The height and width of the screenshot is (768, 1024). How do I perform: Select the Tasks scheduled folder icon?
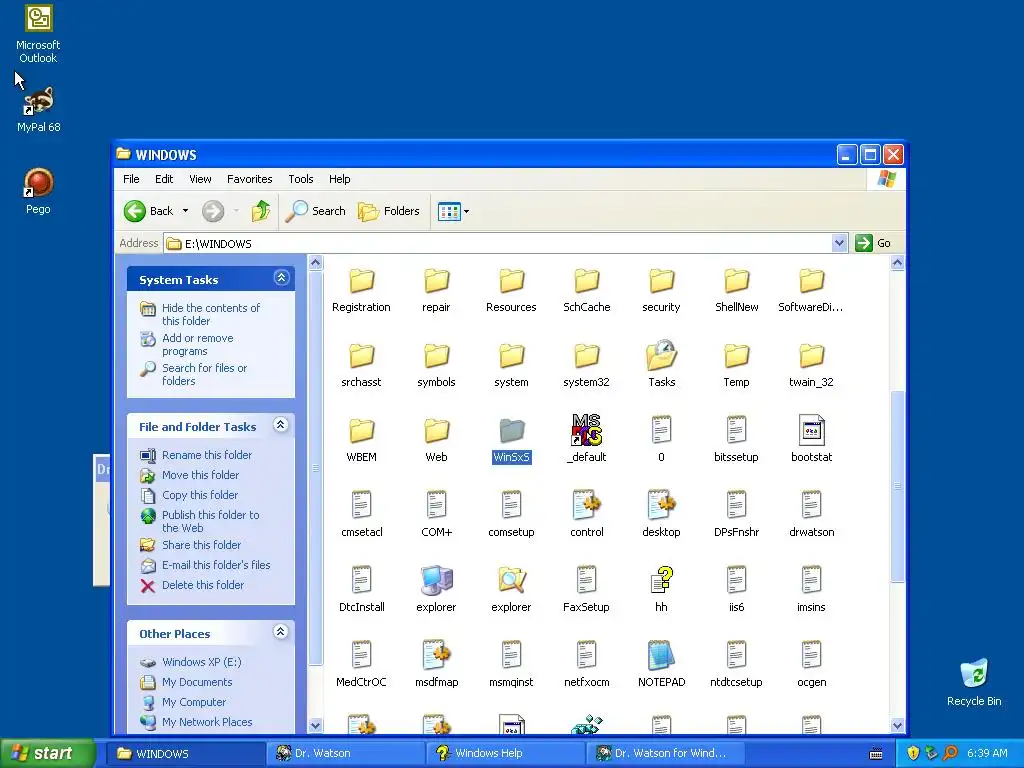pyautogui.click(x=662, y=364)
